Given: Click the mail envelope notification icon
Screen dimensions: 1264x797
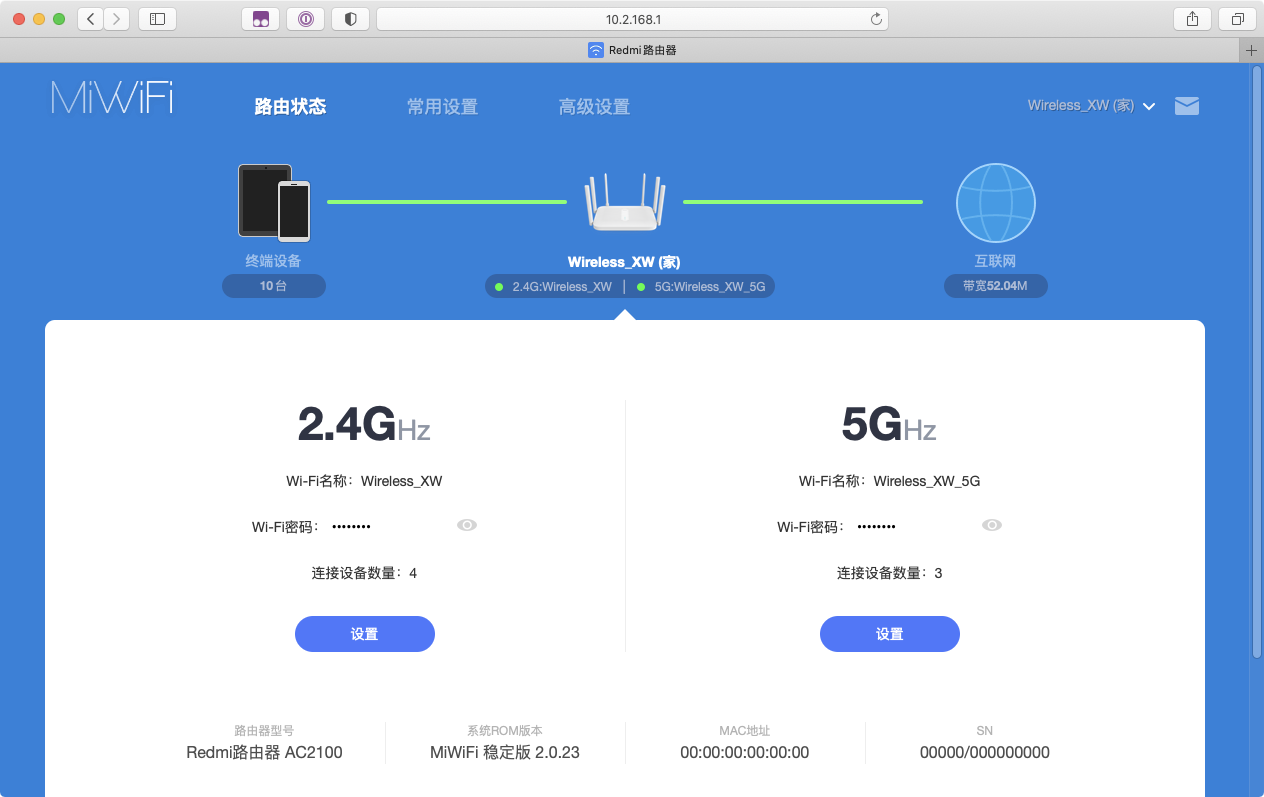Looking at the screenshot, I should click(1186, 106).
